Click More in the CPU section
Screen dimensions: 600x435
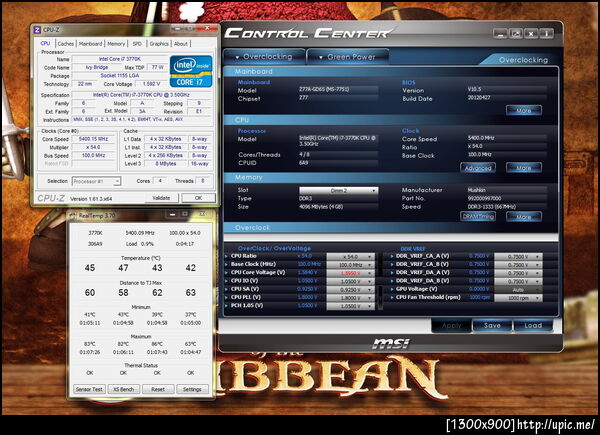pos(523,168)
